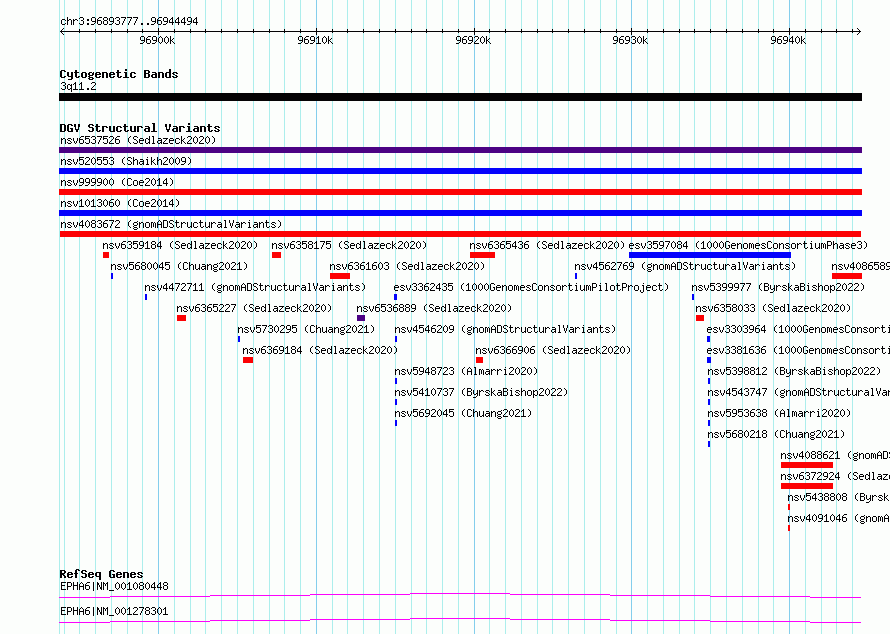Click the nsv6537526 (Sedlazeck2020) variant label

(x=138, y=140)
